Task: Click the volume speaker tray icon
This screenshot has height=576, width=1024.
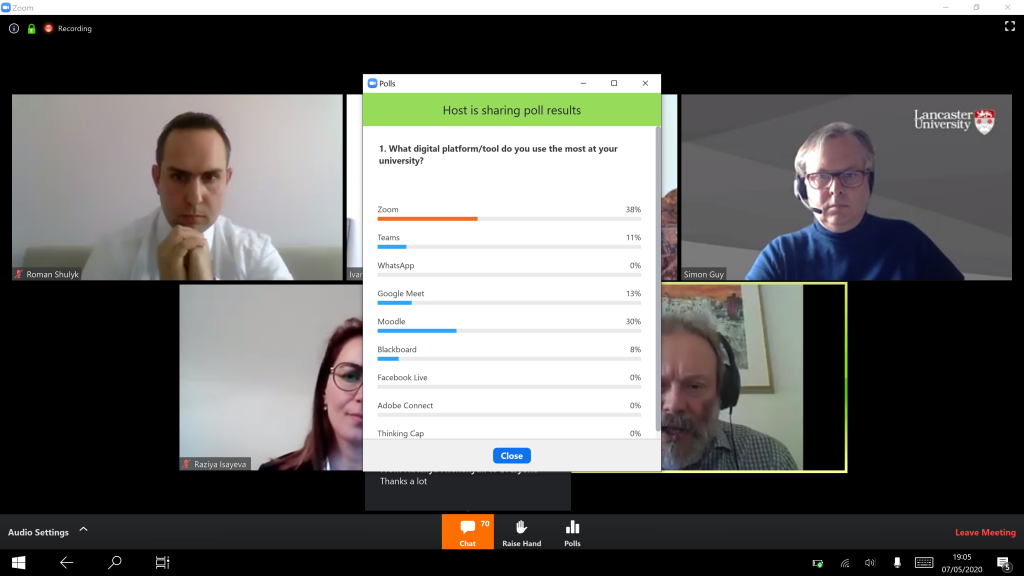Action: coord(870,563)
